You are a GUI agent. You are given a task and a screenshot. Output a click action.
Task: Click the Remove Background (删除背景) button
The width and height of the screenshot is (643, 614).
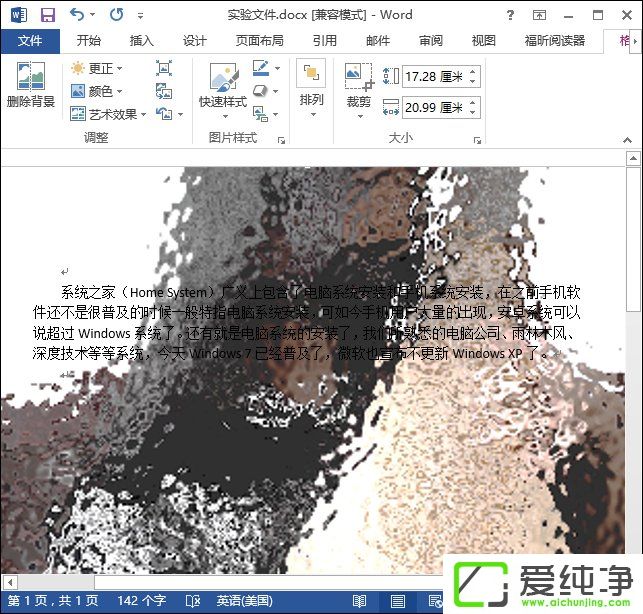[30, 84]
